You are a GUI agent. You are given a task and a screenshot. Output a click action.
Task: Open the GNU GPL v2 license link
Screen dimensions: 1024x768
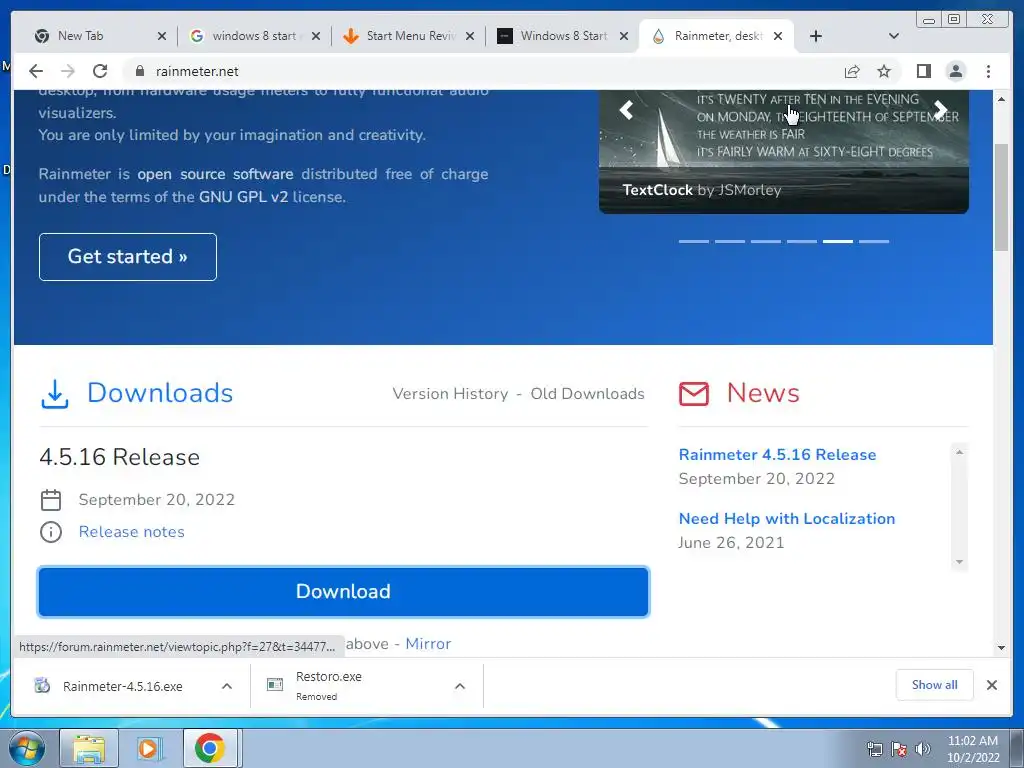point(244,197)
